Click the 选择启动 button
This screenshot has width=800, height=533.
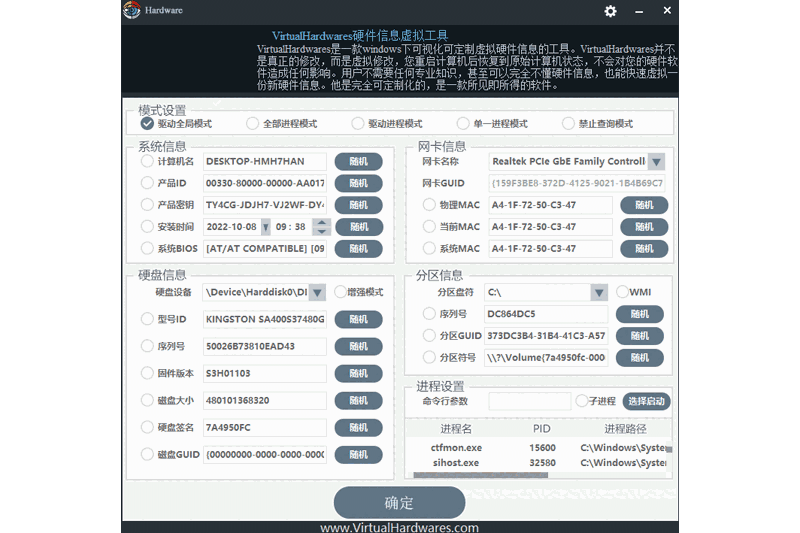647,401
